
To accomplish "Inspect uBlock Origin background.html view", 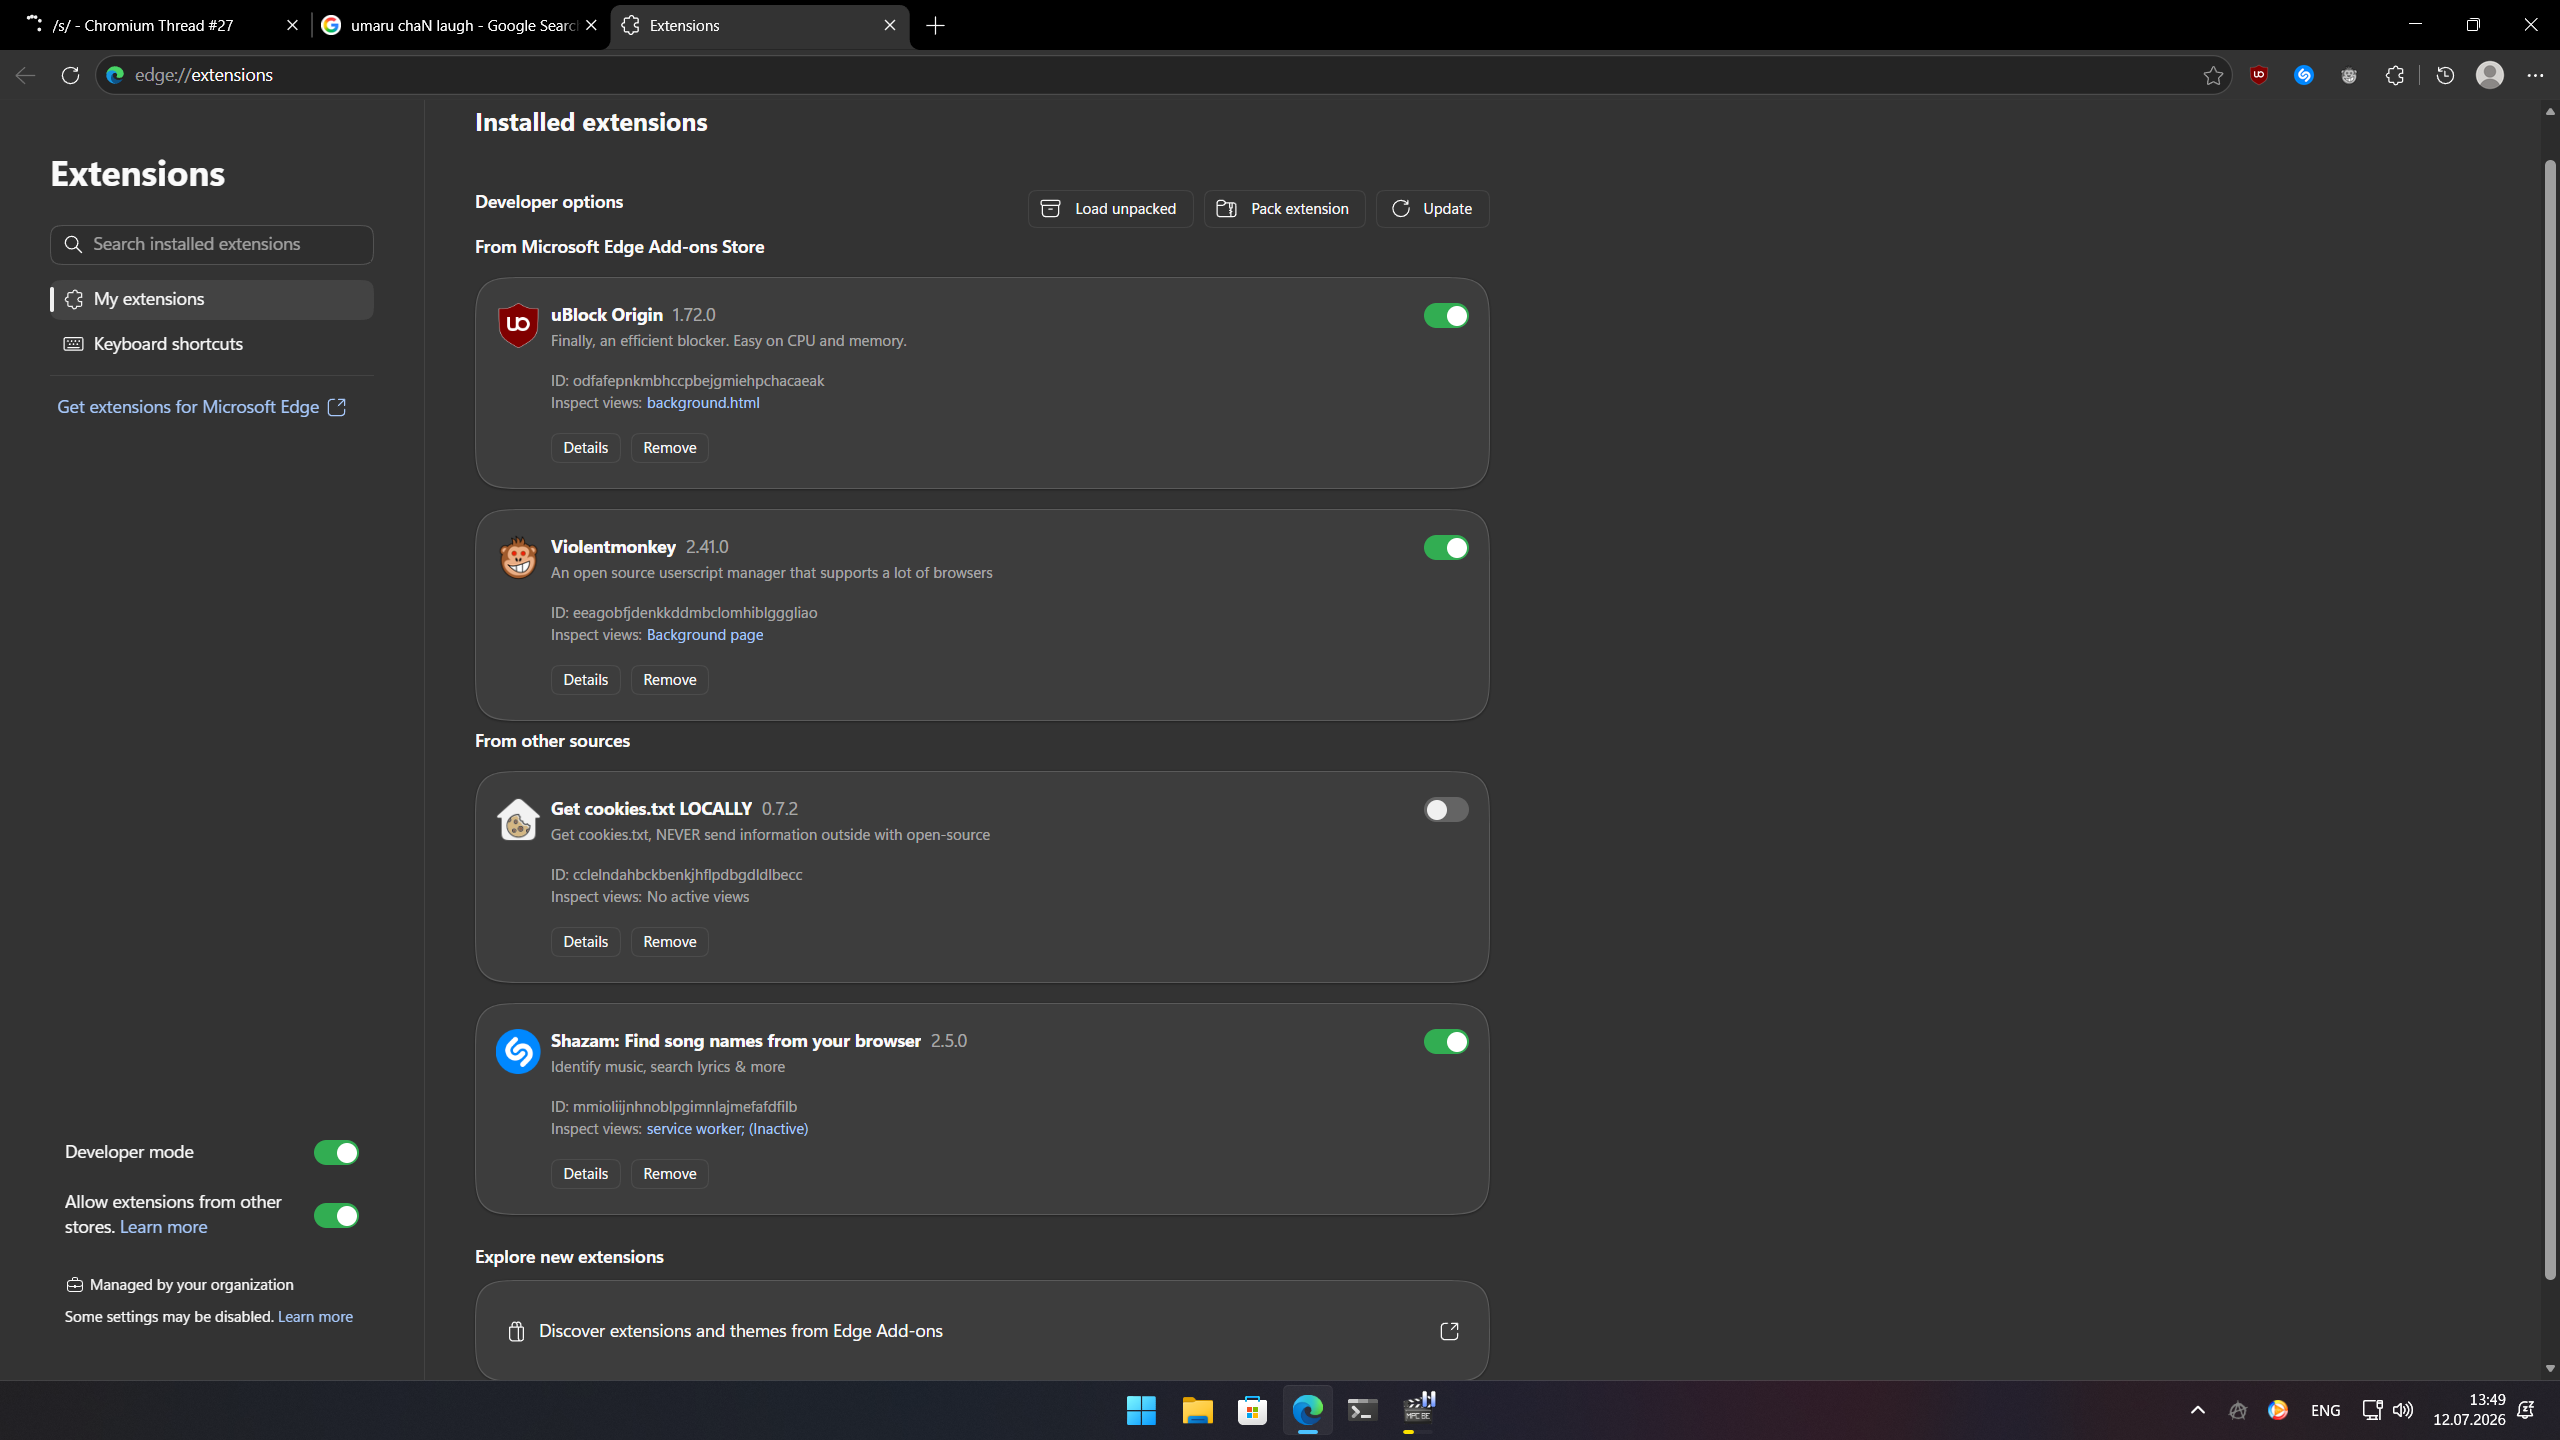I will (703, 403).
